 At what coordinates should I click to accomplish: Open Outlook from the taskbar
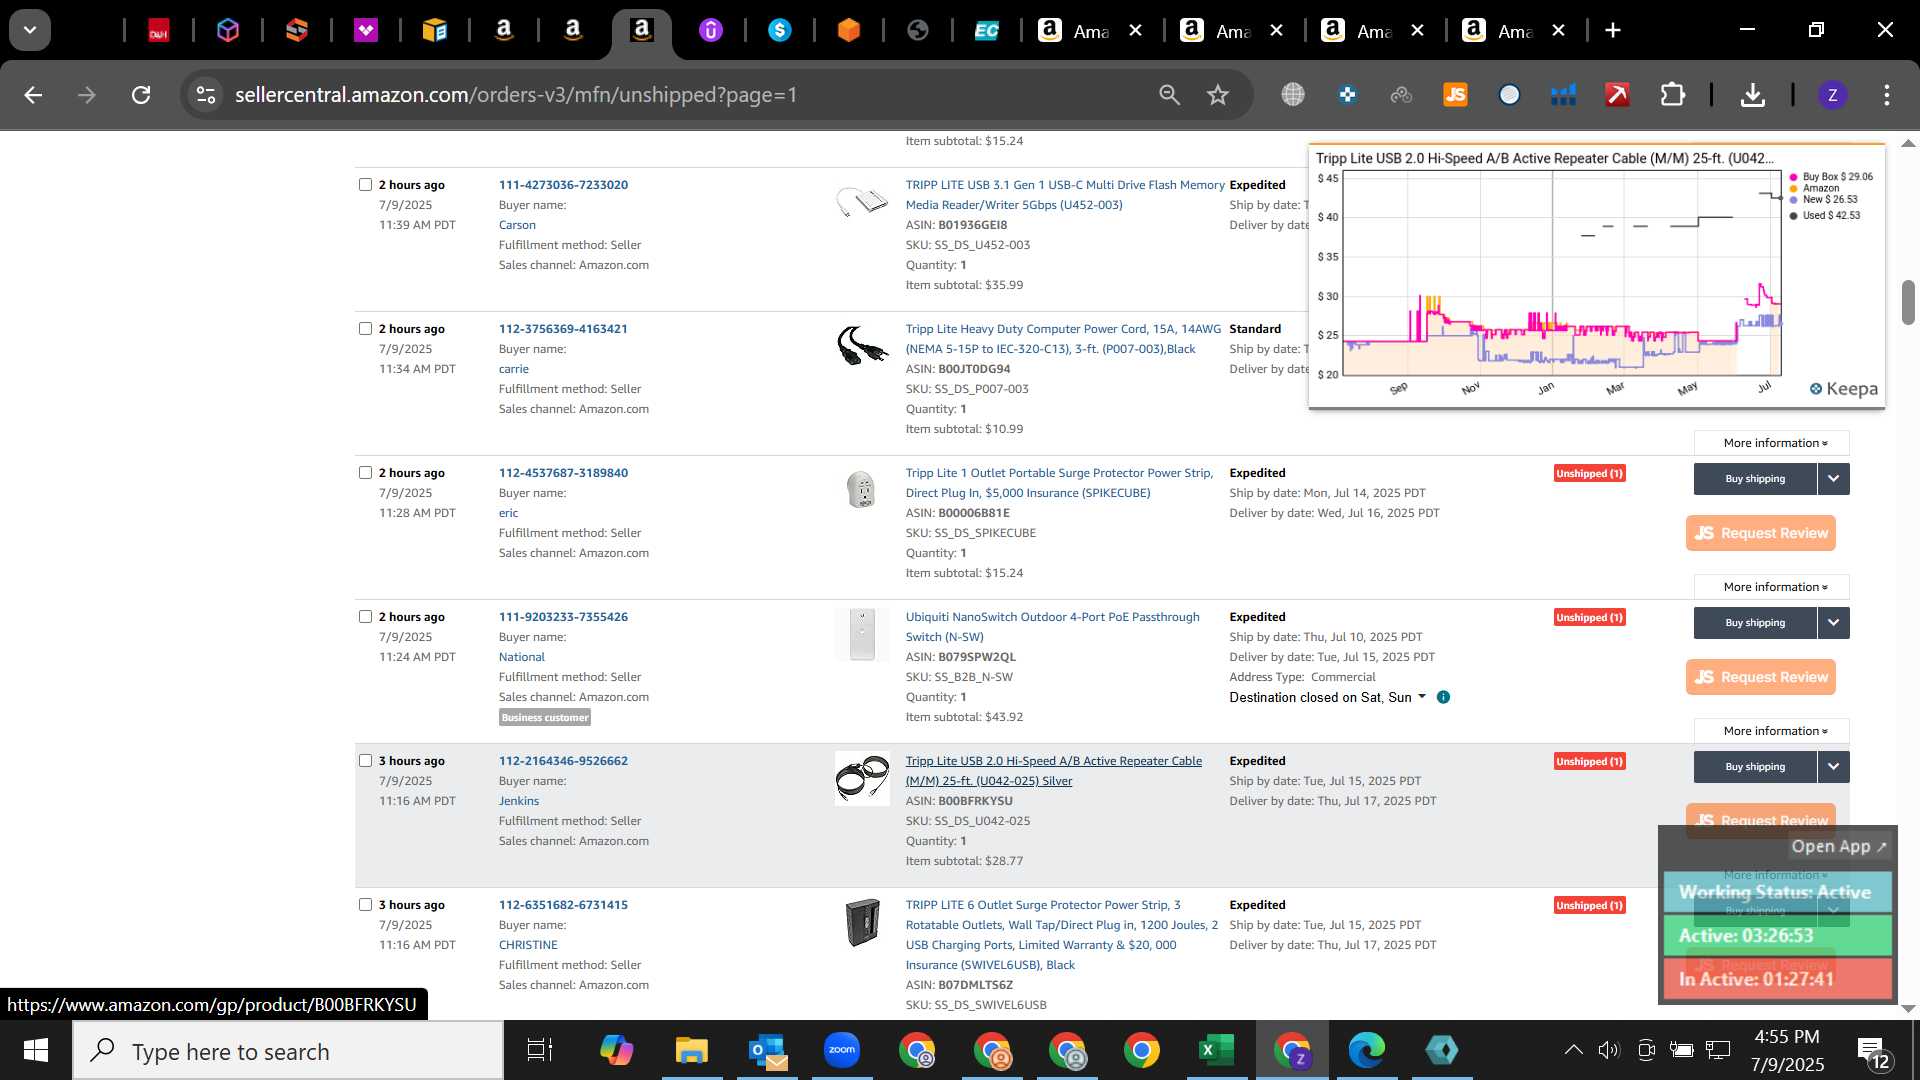coord(767,1050)
